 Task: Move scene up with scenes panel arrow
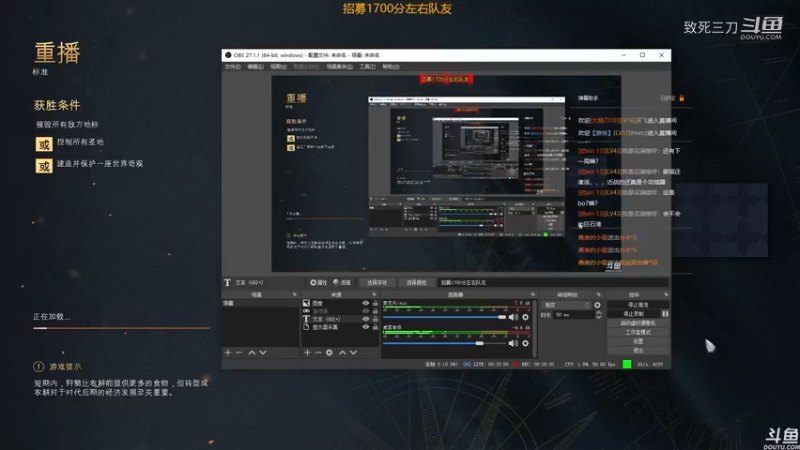252,353
